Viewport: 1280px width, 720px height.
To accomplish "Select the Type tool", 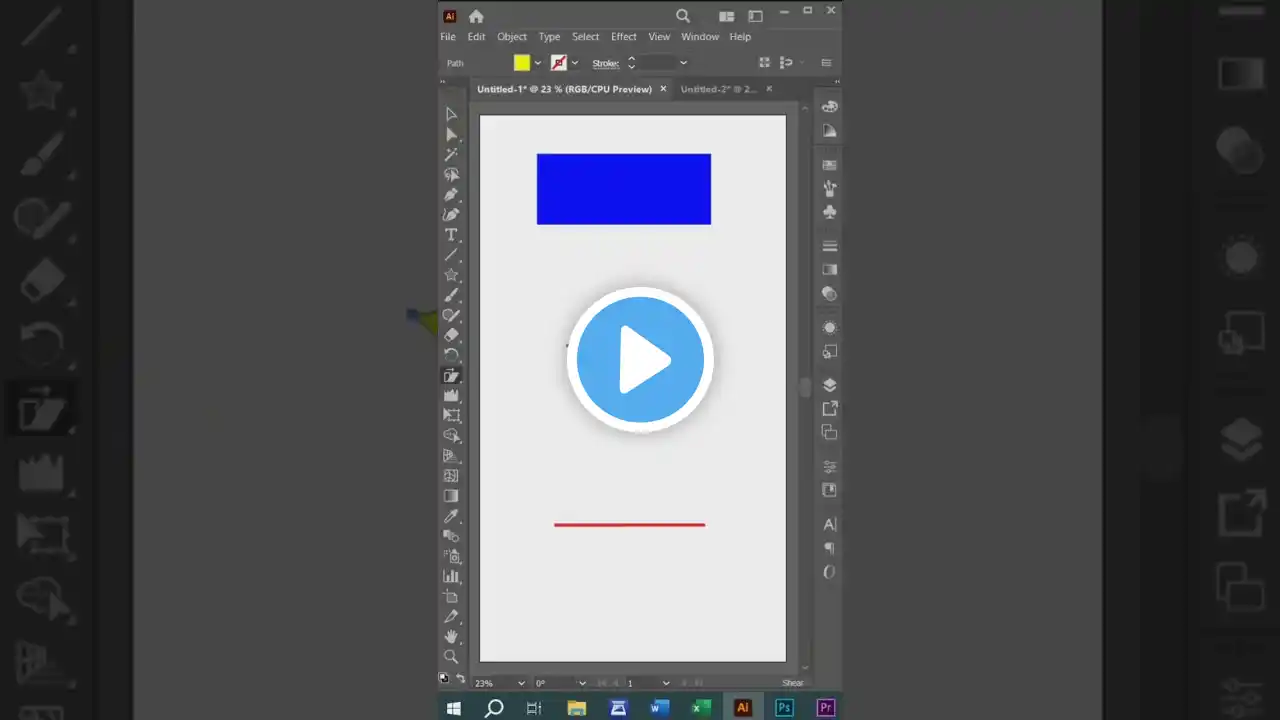I will pos(451,235).
